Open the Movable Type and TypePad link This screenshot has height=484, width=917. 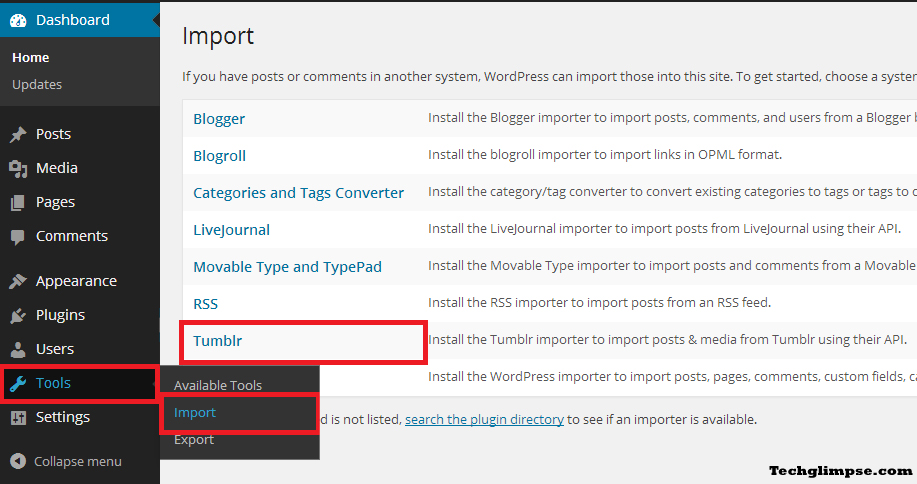click(x=287, y=267)
